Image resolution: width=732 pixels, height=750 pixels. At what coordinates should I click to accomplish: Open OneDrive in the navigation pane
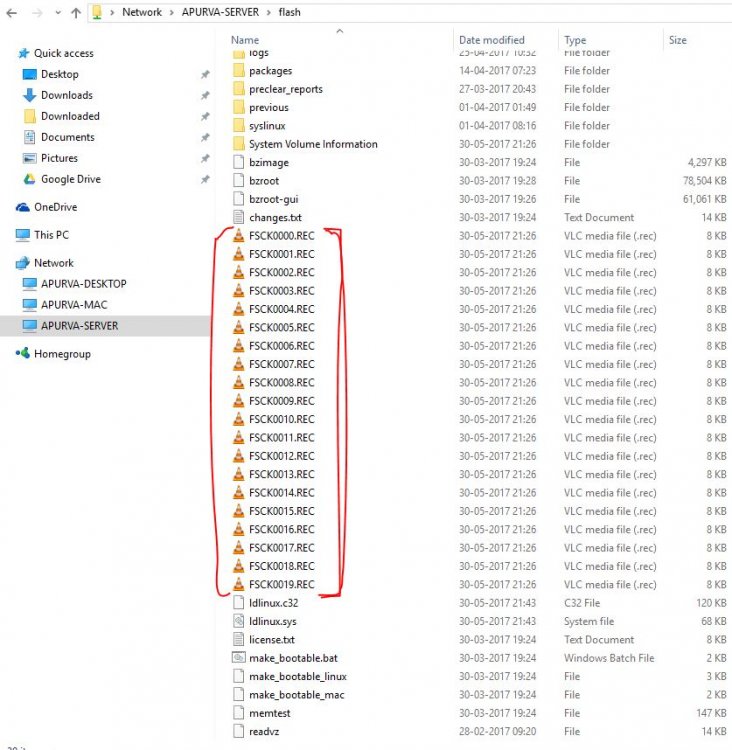55,207
